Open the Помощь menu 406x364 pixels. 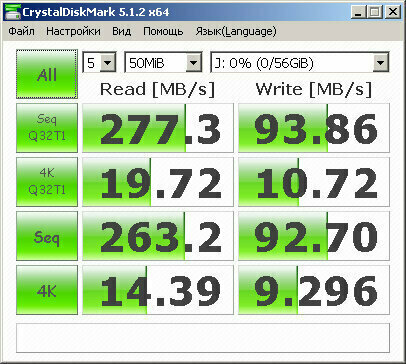click(163, 31)
